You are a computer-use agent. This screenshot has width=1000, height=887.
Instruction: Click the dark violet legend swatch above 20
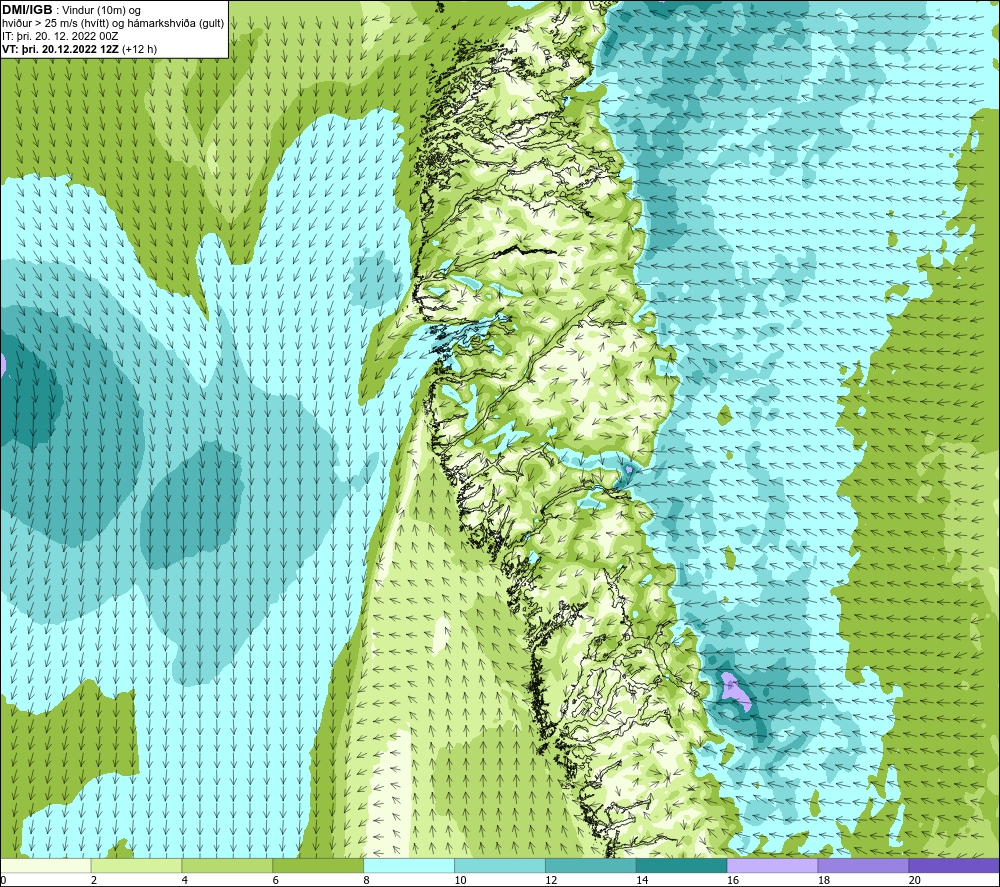[x=953, y=866]
